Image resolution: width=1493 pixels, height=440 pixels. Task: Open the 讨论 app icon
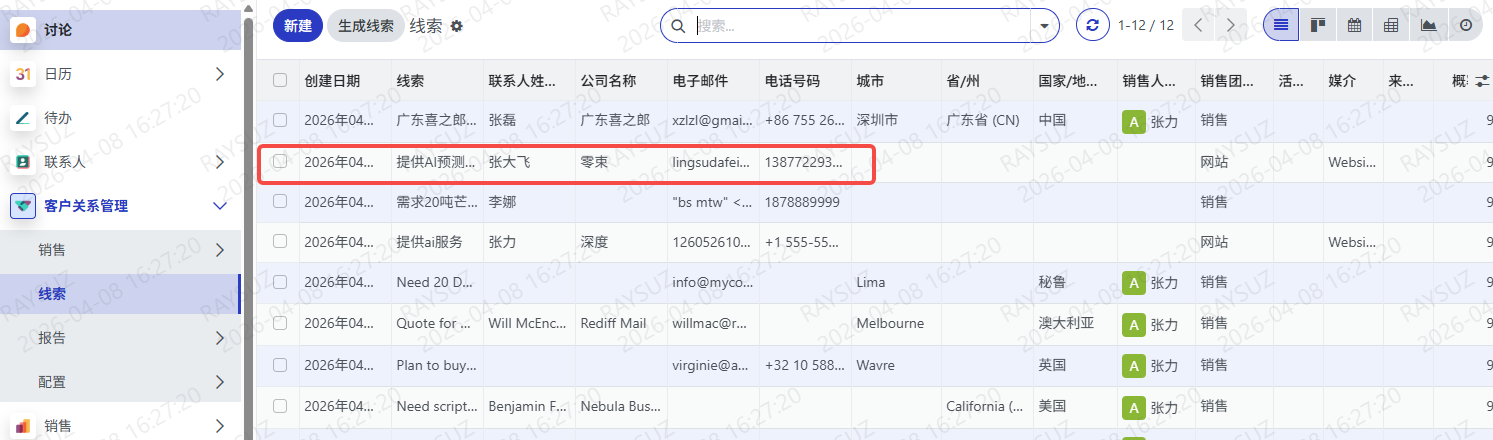coord(23,30)
